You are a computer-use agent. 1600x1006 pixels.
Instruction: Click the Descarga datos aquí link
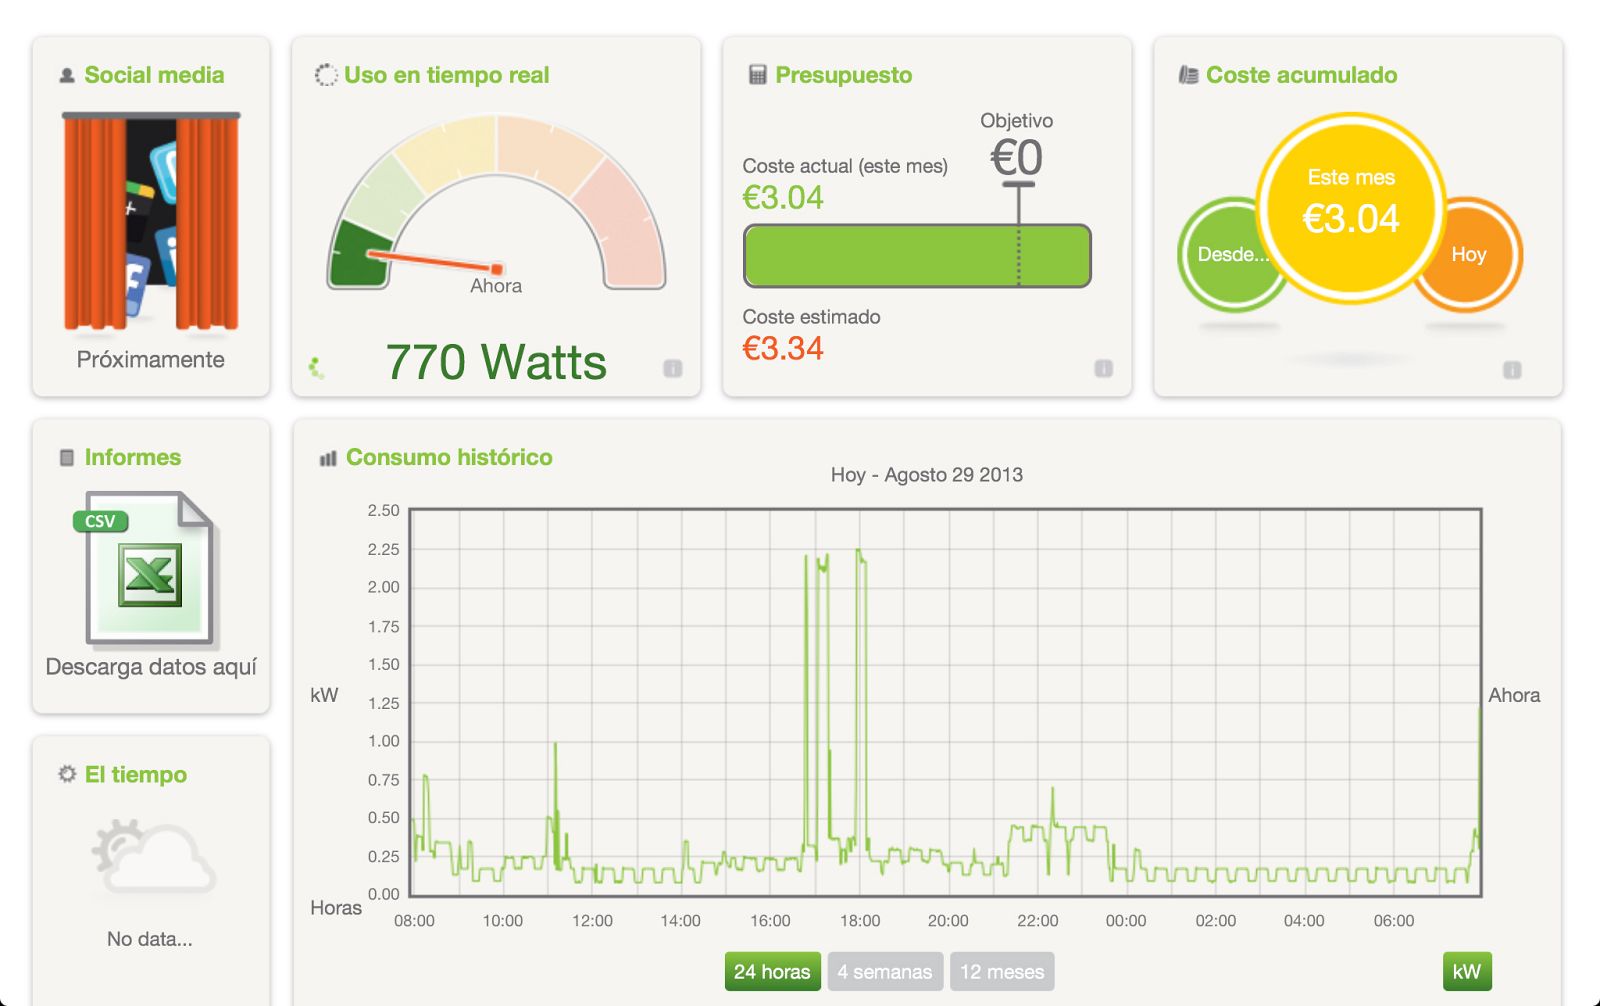(x=151, y=667)
